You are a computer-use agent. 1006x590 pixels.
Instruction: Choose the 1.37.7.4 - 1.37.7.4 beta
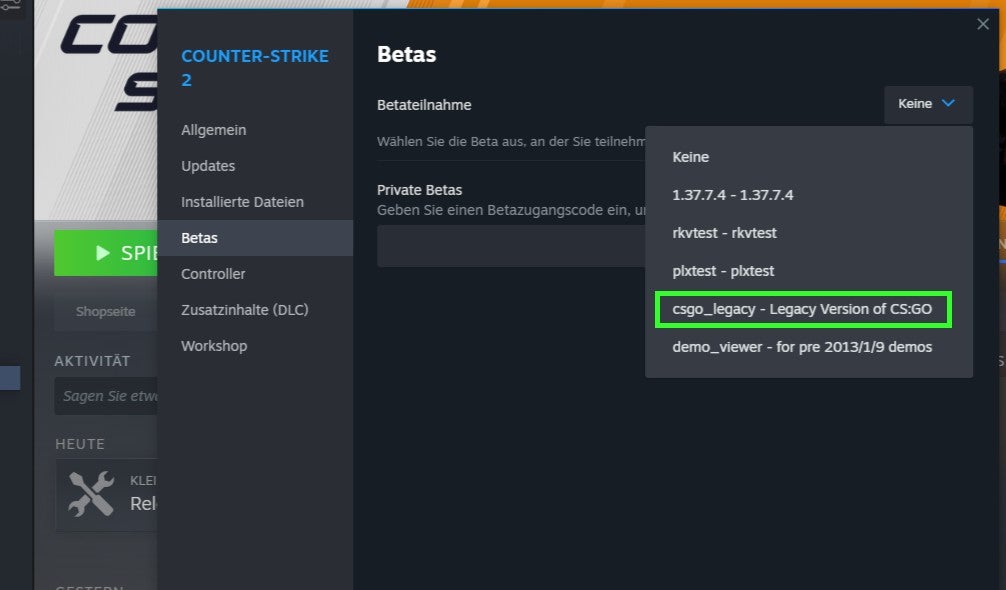click(x=808, y=195)
